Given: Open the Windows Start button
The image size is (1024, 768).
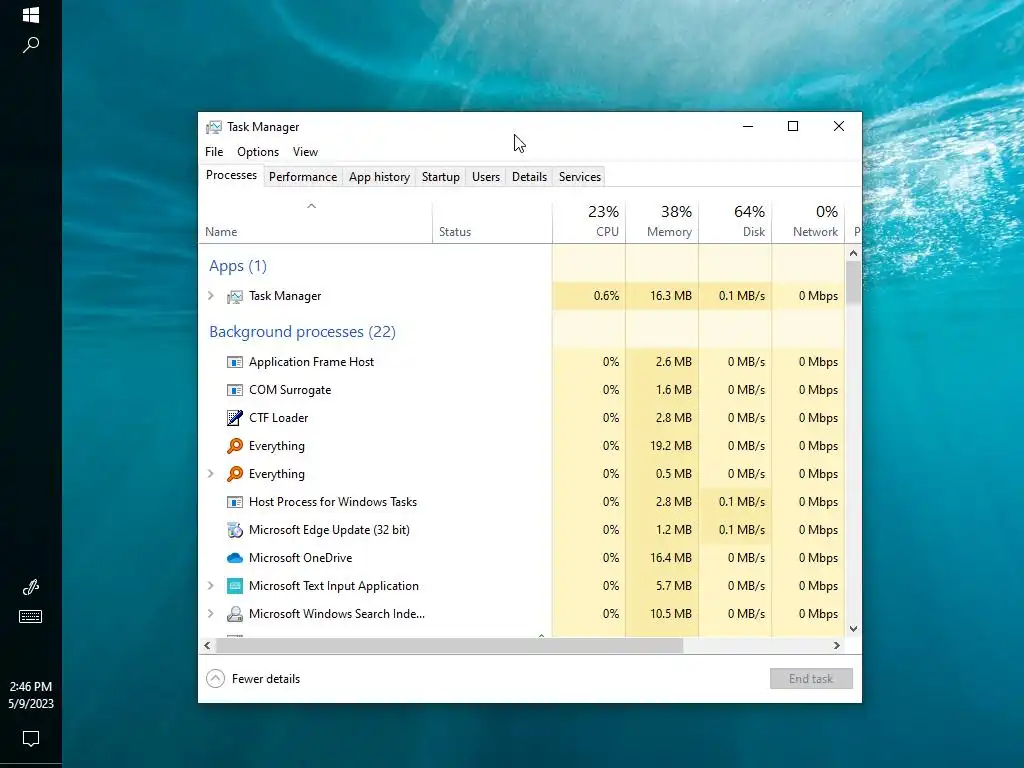Looking at the screenshot, I should (x=31, y=15).
